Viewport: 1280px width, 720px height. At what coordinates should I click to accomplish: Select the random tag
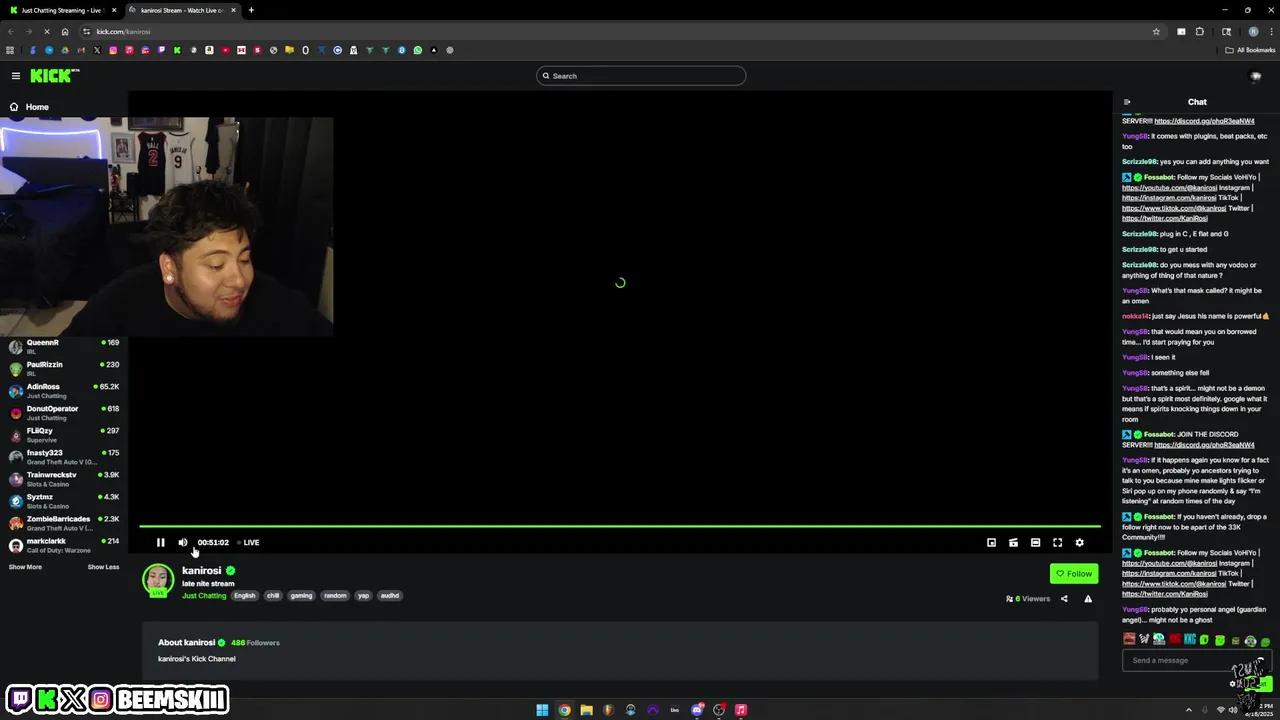335,596
